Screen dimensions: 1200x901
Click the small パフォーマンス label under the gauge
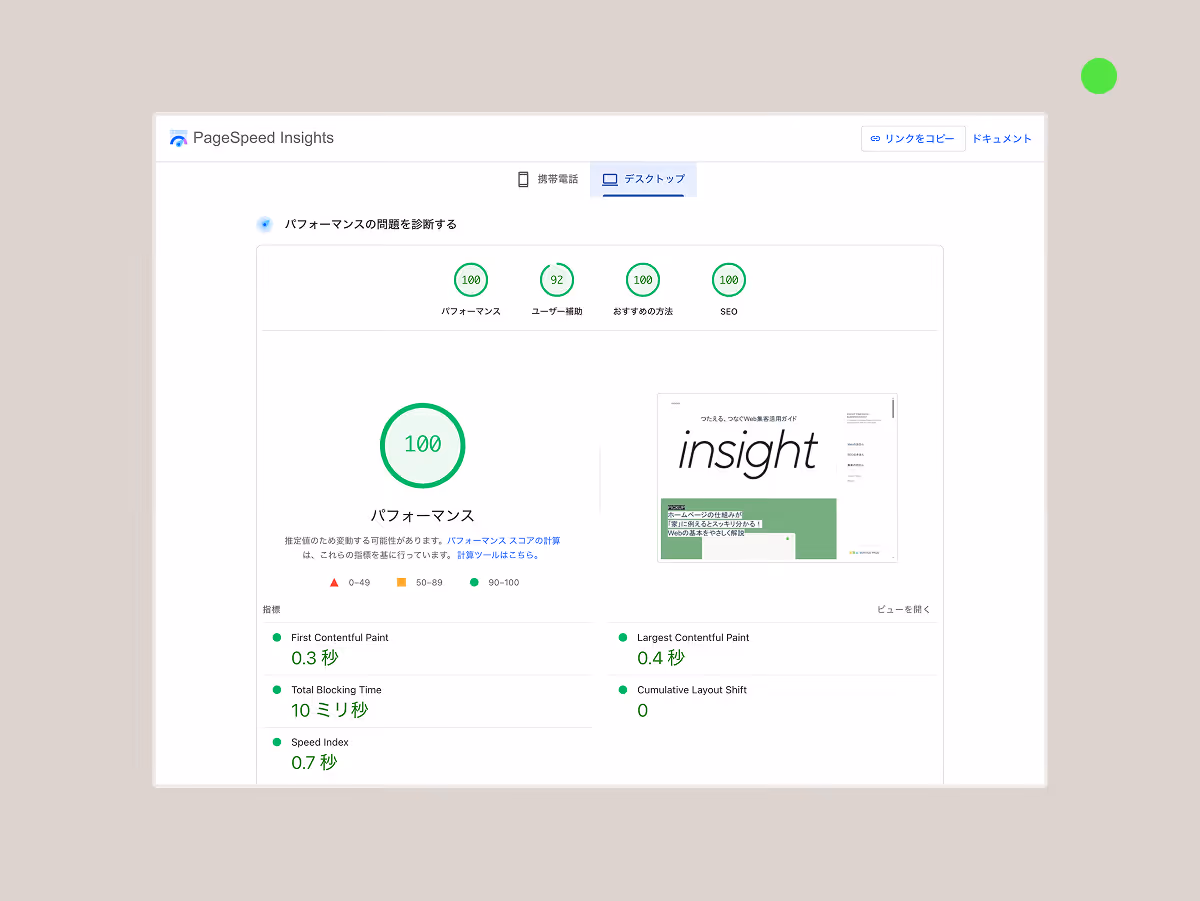[x=471, y=312]
